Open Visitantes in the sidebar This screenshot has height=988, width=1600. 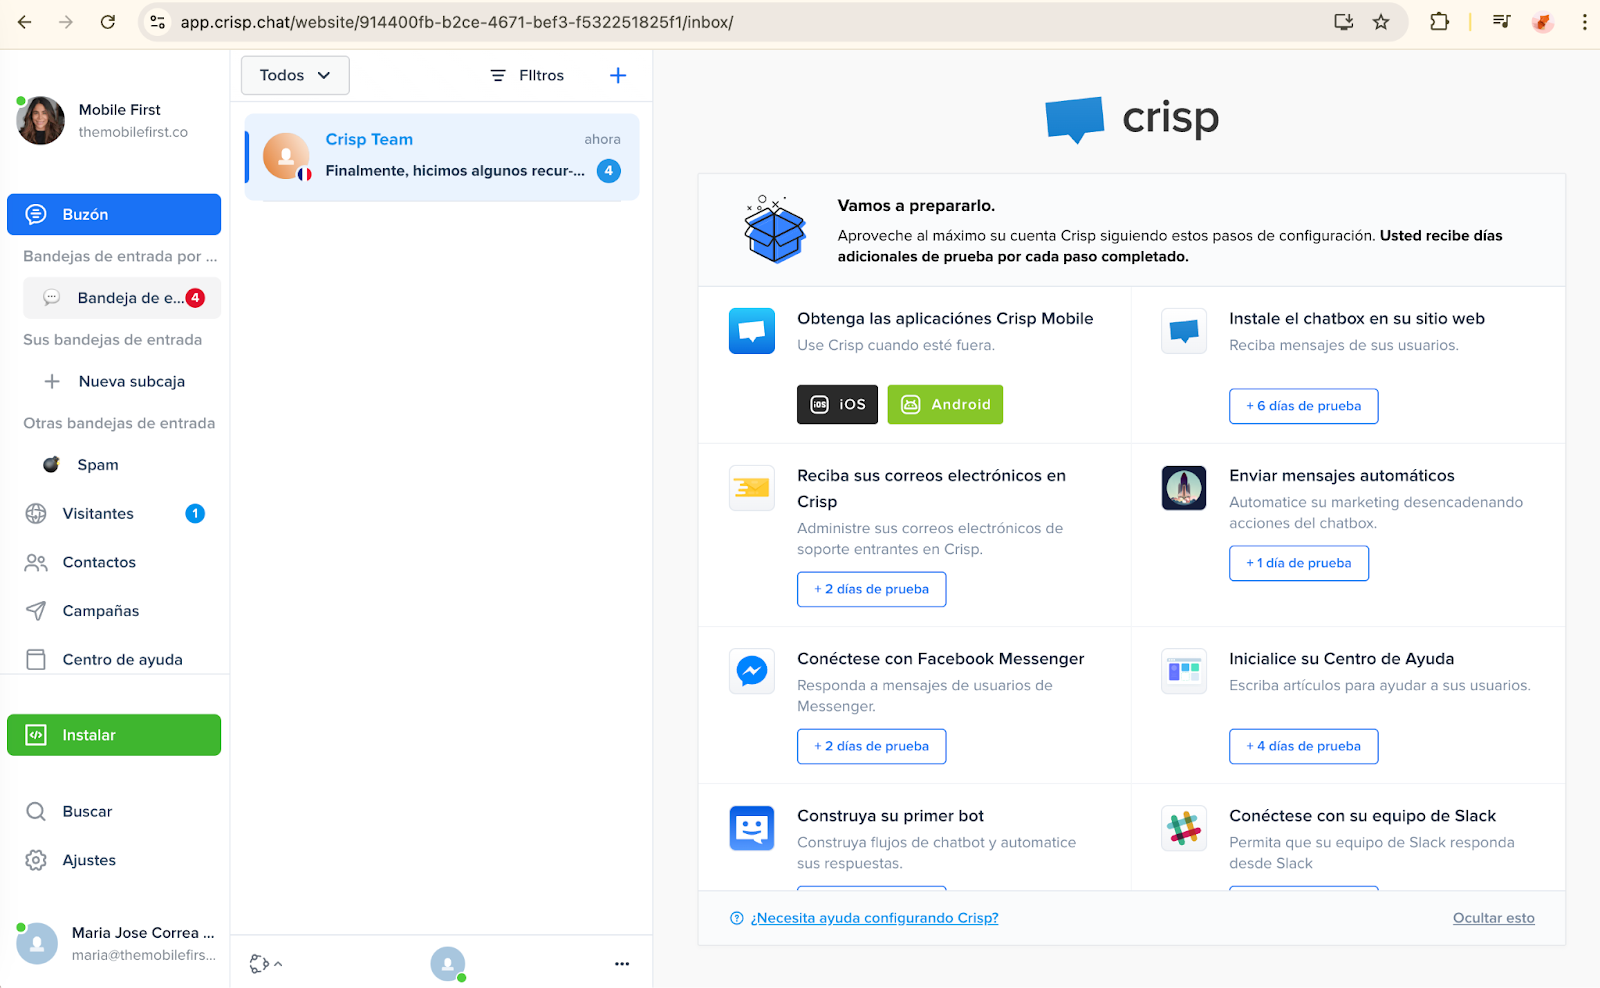pos(114,513)
